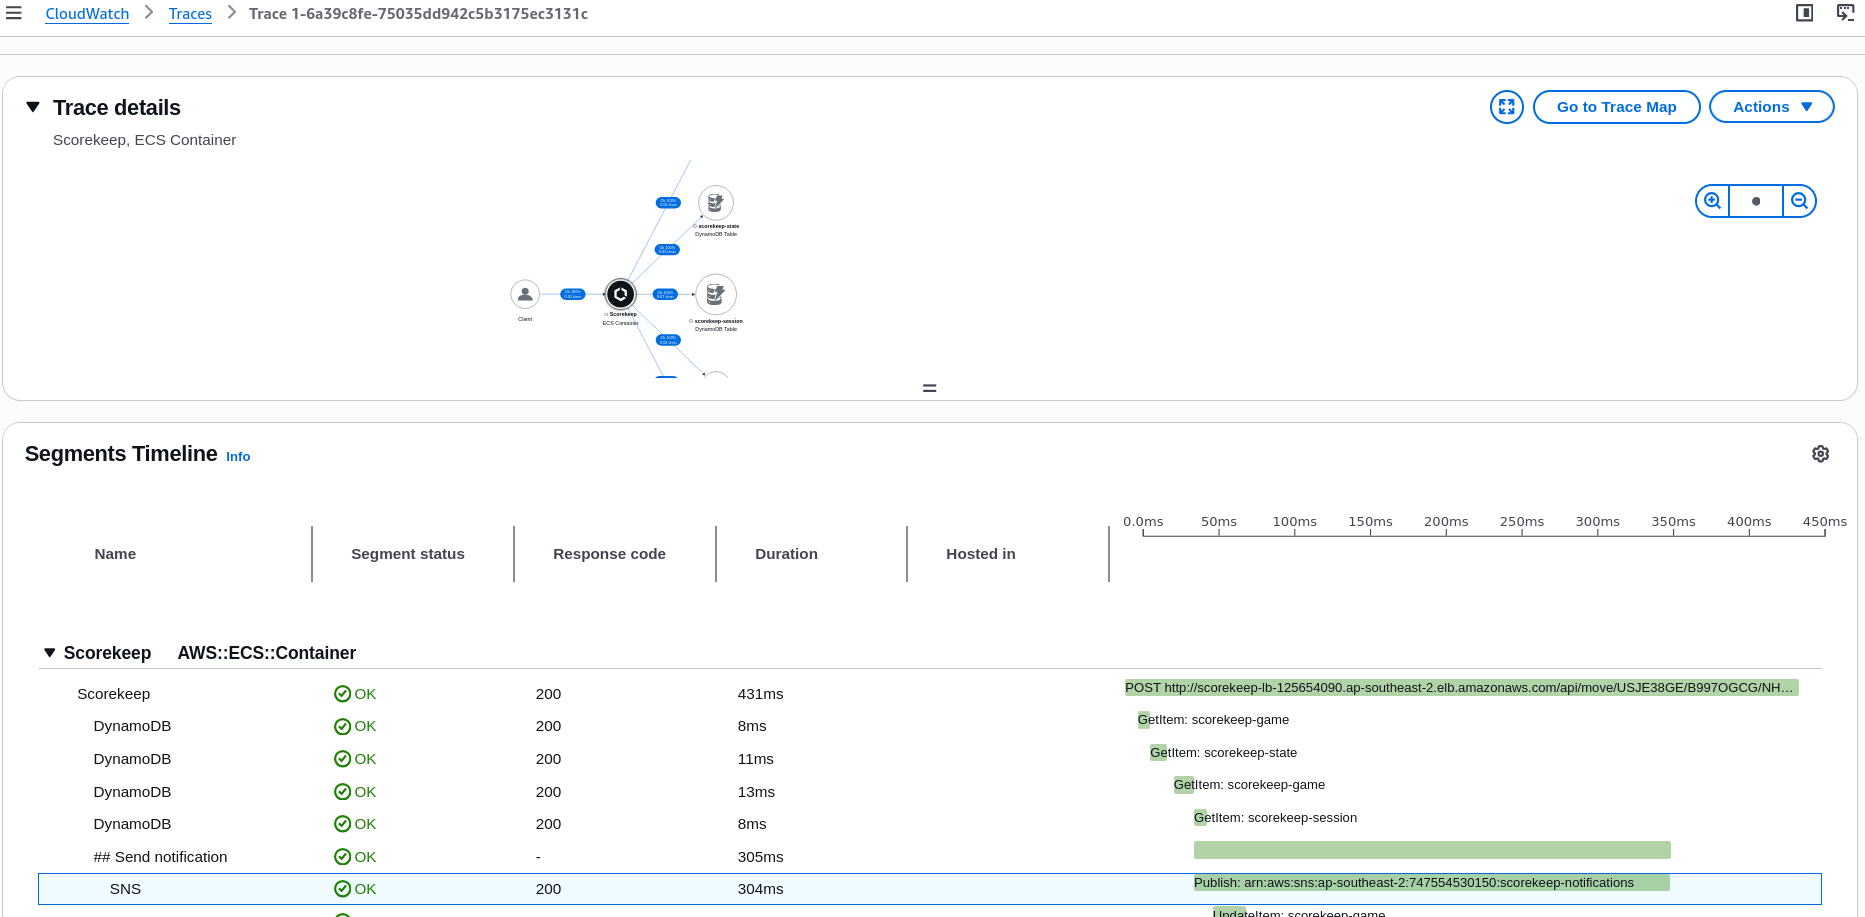Click the panel resize handle
Viewport: 1865px width, 917px height.
[x=930, y=388]
